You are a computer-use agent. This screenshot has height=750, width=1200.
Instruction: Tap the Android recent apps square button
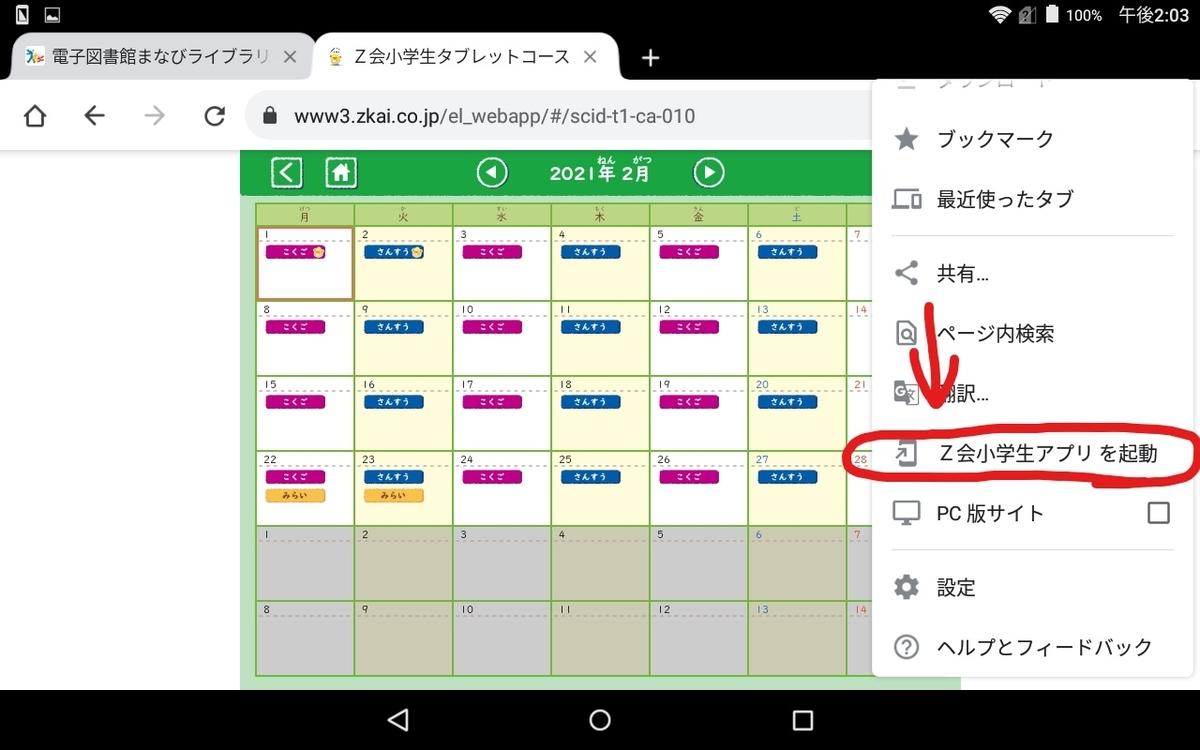pos(802,719)
